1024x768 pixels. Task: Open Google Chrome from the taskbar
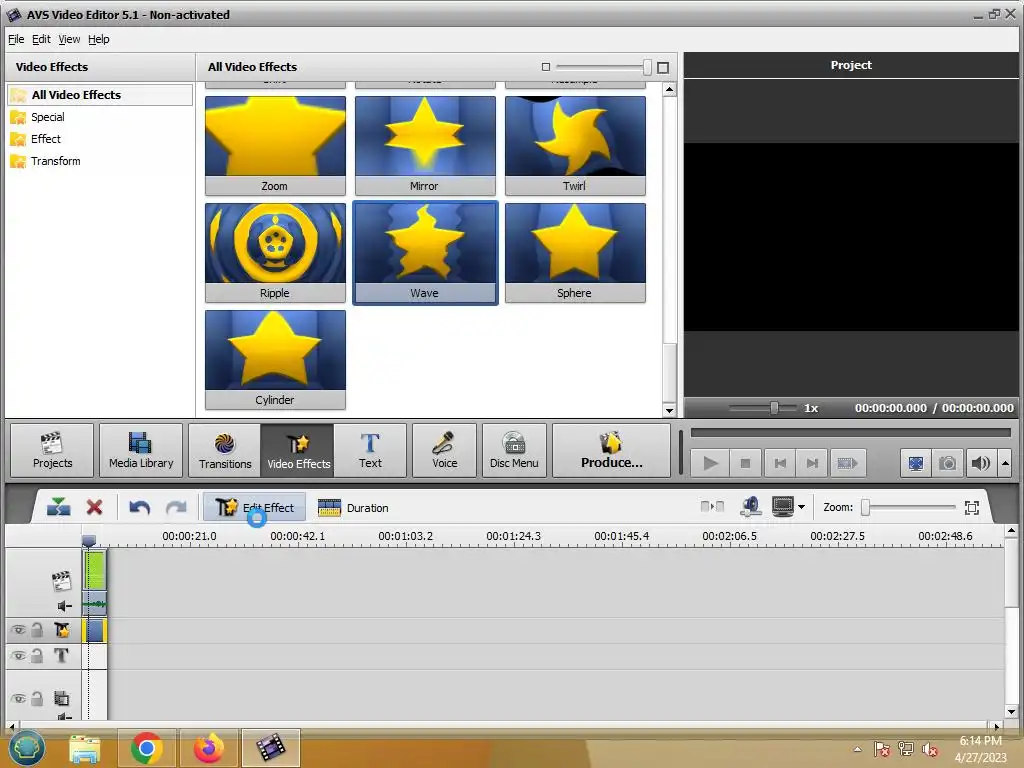146,748
